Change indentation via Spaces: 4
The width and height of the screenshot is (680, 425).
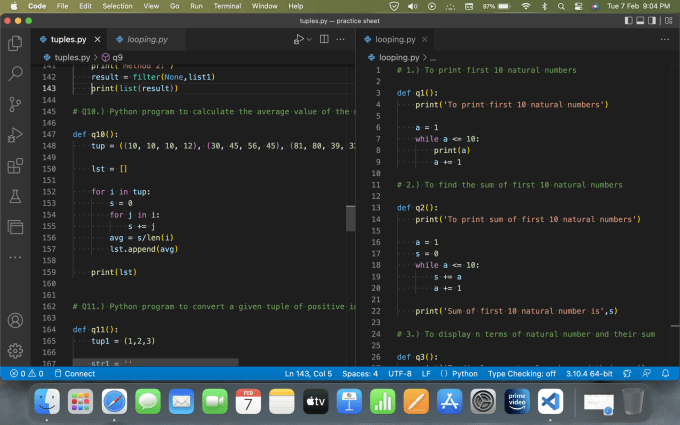pyautogui.click(x=360, y=373)
